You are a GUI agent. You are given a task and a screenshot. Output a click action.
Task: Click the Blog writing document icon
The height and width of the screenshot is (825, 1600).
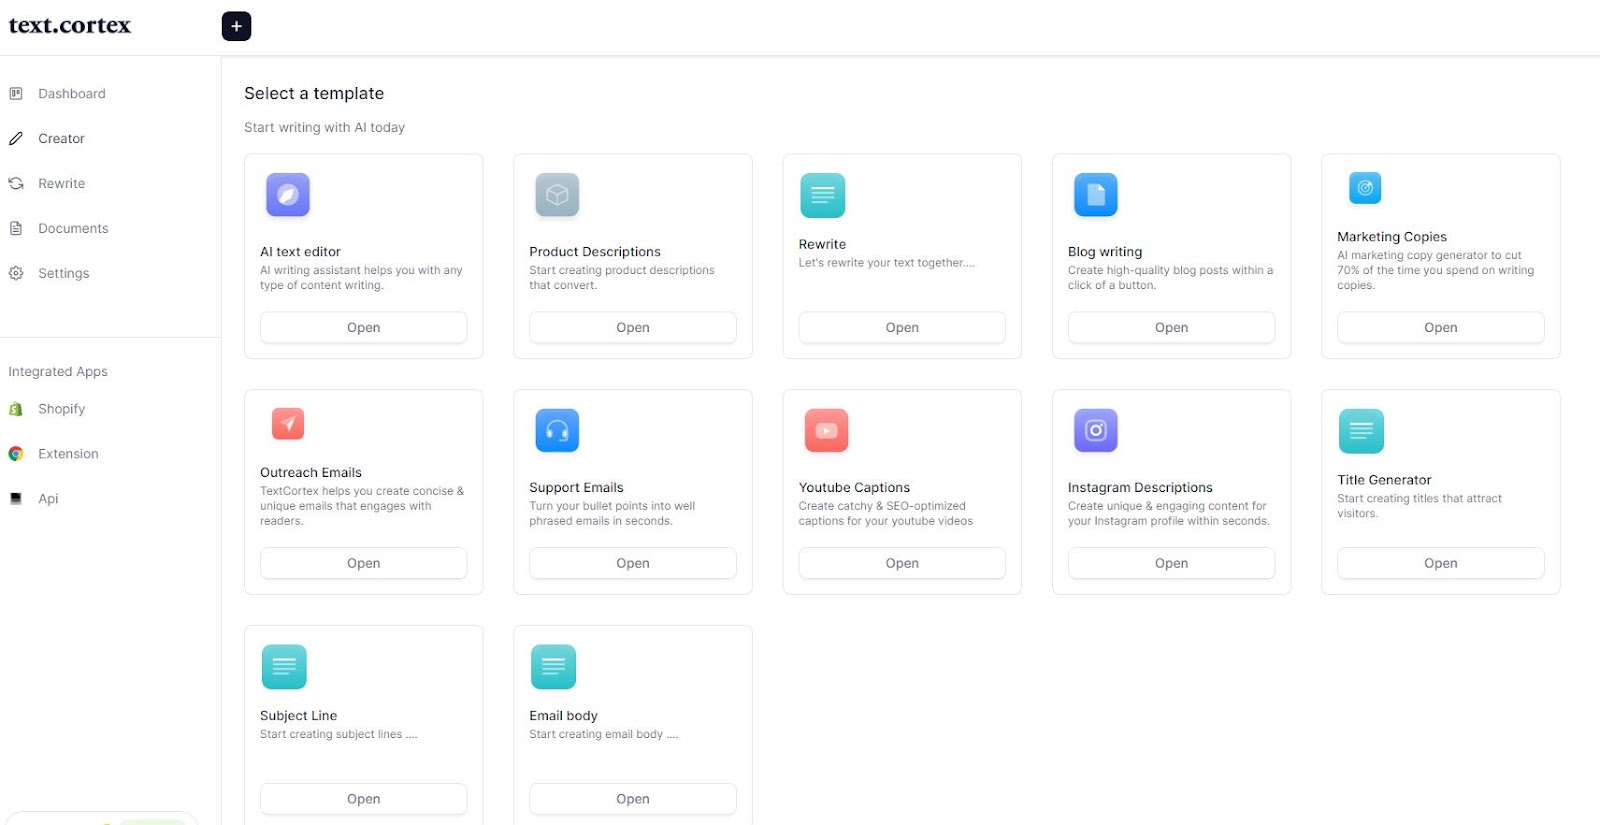click(1095, 195)
